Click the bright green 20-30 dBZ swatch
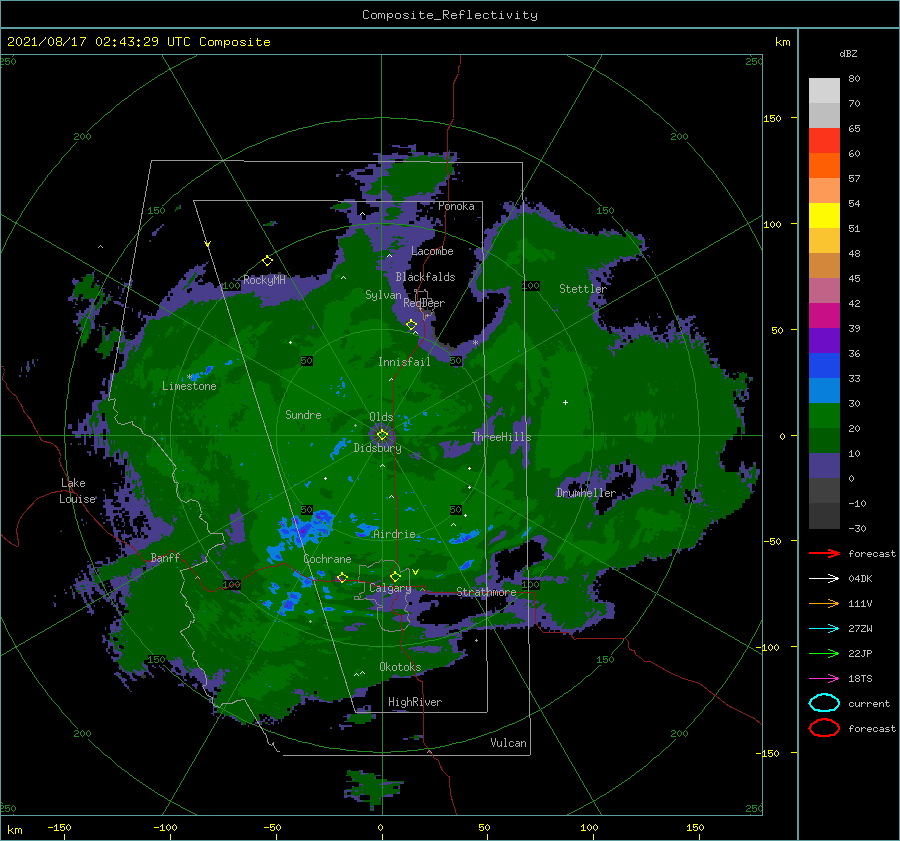This screenshot has height=841, width=900. tap(824, 415)
